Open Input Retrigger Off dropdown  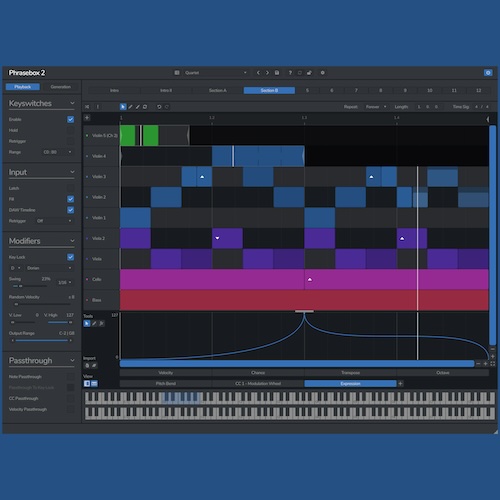[54, 221]
